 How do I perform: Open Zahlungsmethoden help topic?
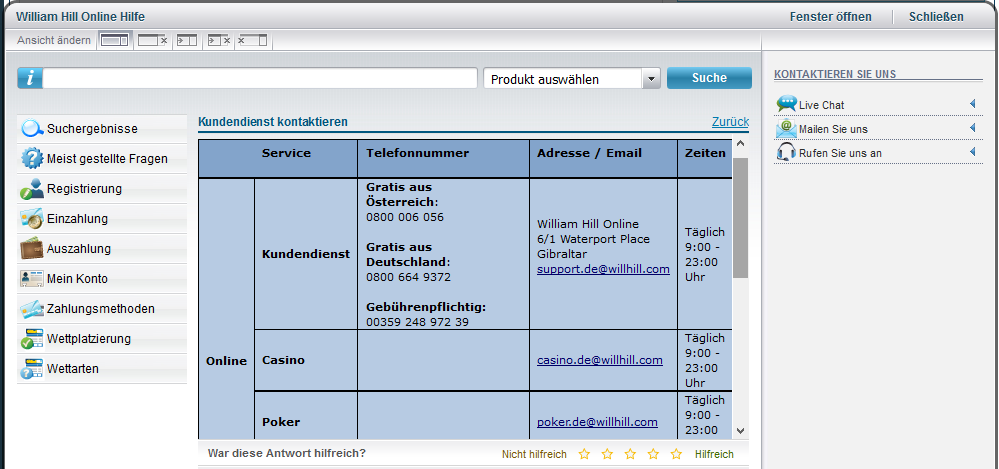(x=102, y=308)
